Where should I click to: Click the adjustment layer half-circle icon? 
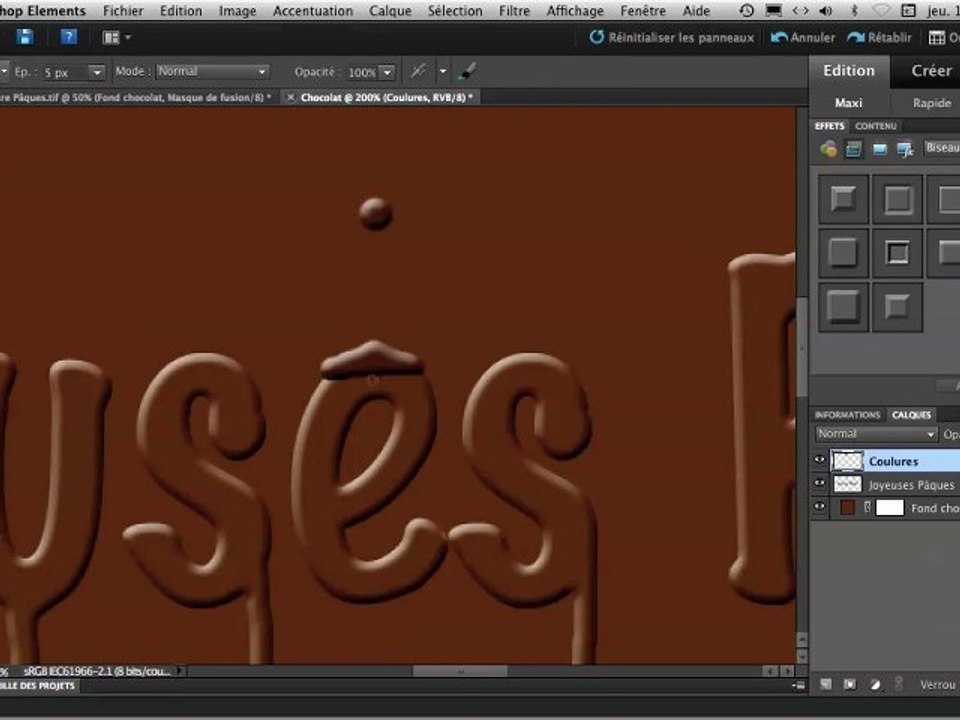(x=875, y=684)
